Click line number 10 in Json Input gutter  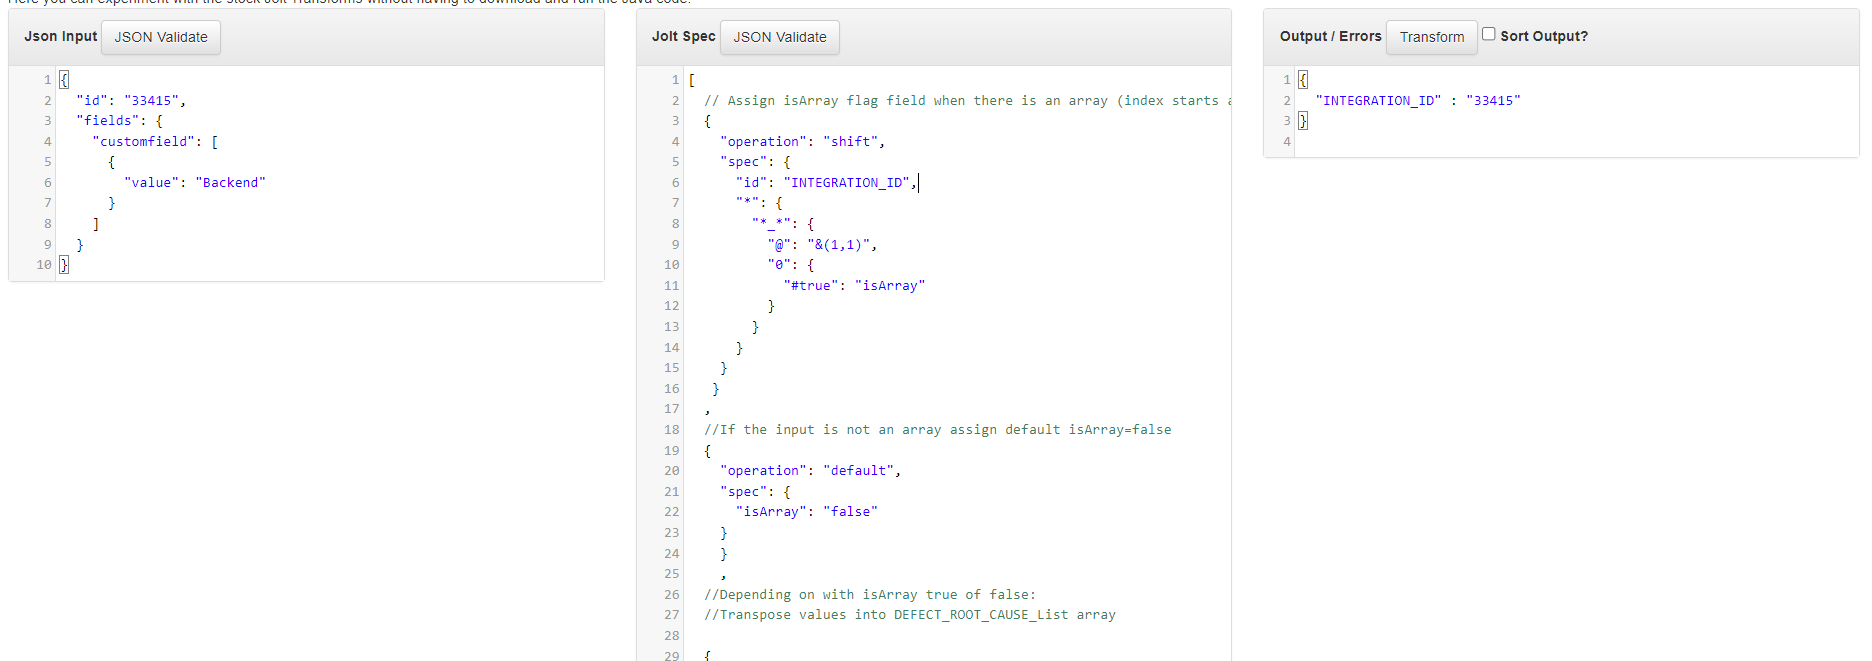(x=43, y=265)
